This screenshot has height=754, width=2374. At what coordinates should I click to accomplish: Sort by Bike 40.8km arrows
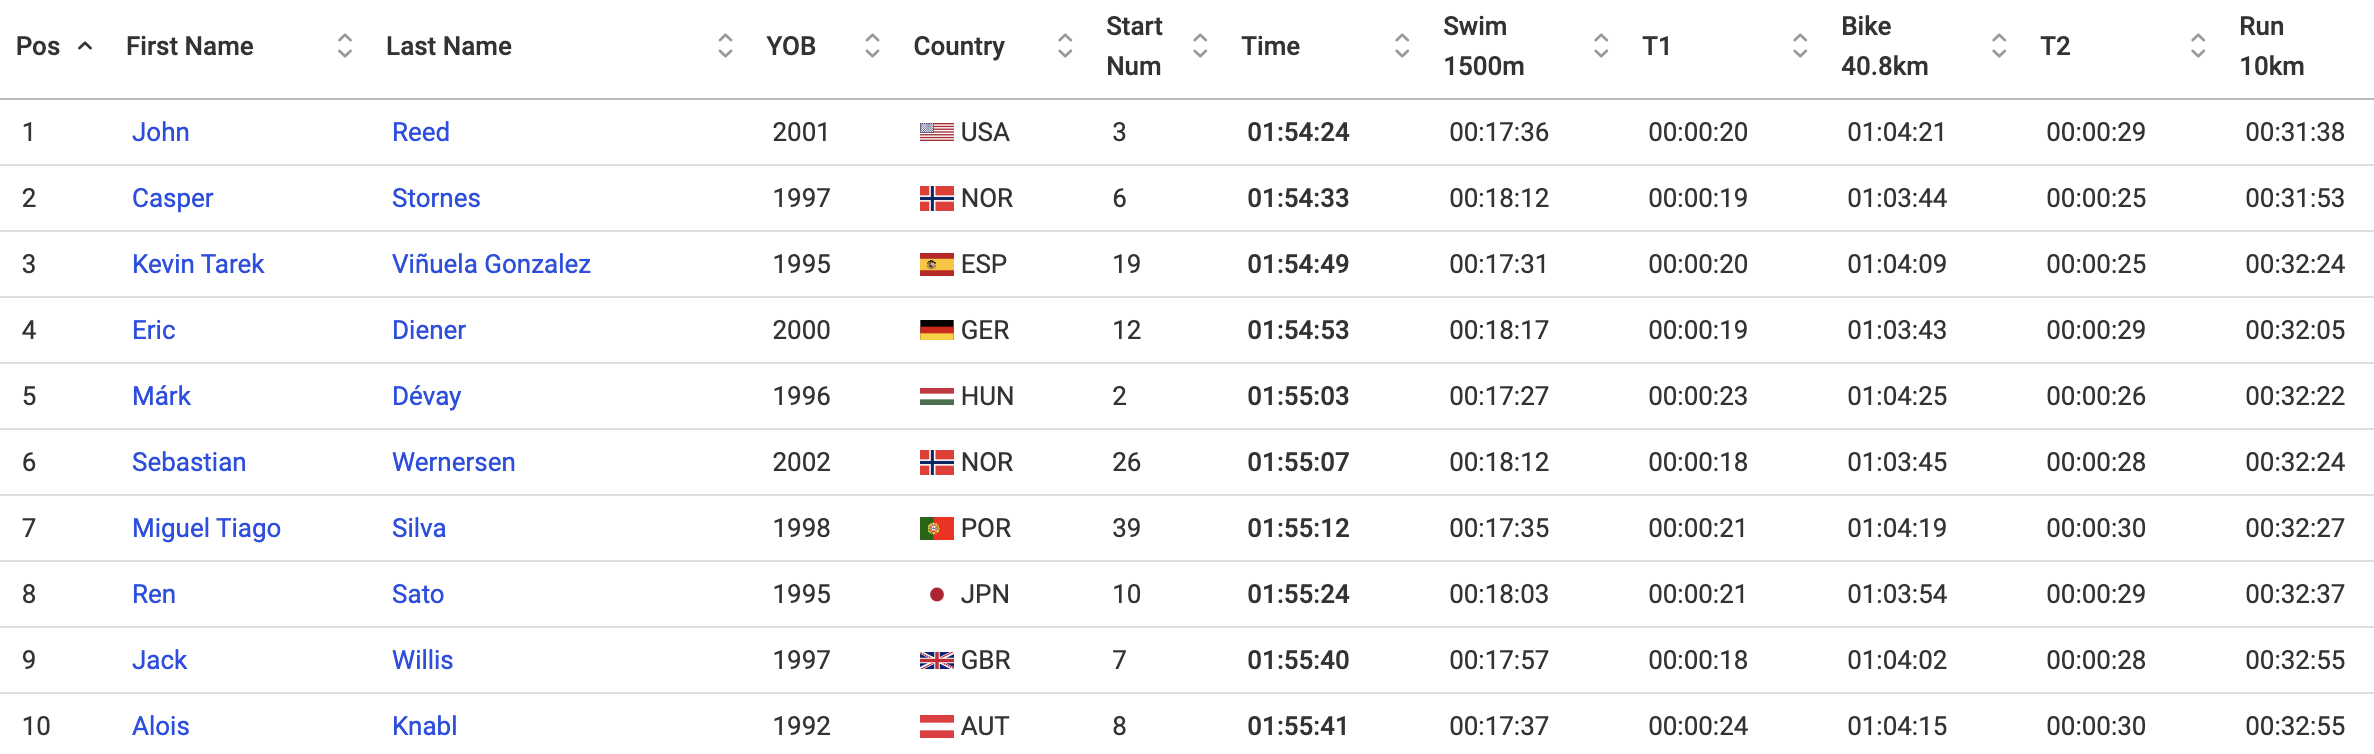(1999, 46)
